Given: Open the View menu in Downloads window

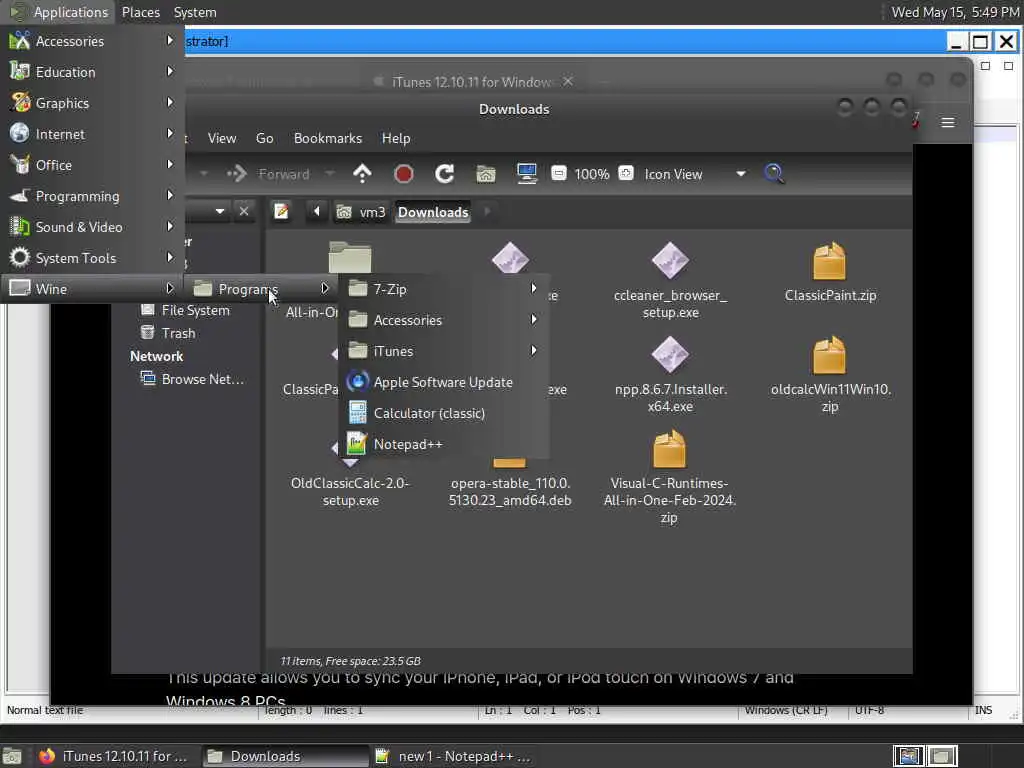Looking at the screenshot, I should click(222, 138).
